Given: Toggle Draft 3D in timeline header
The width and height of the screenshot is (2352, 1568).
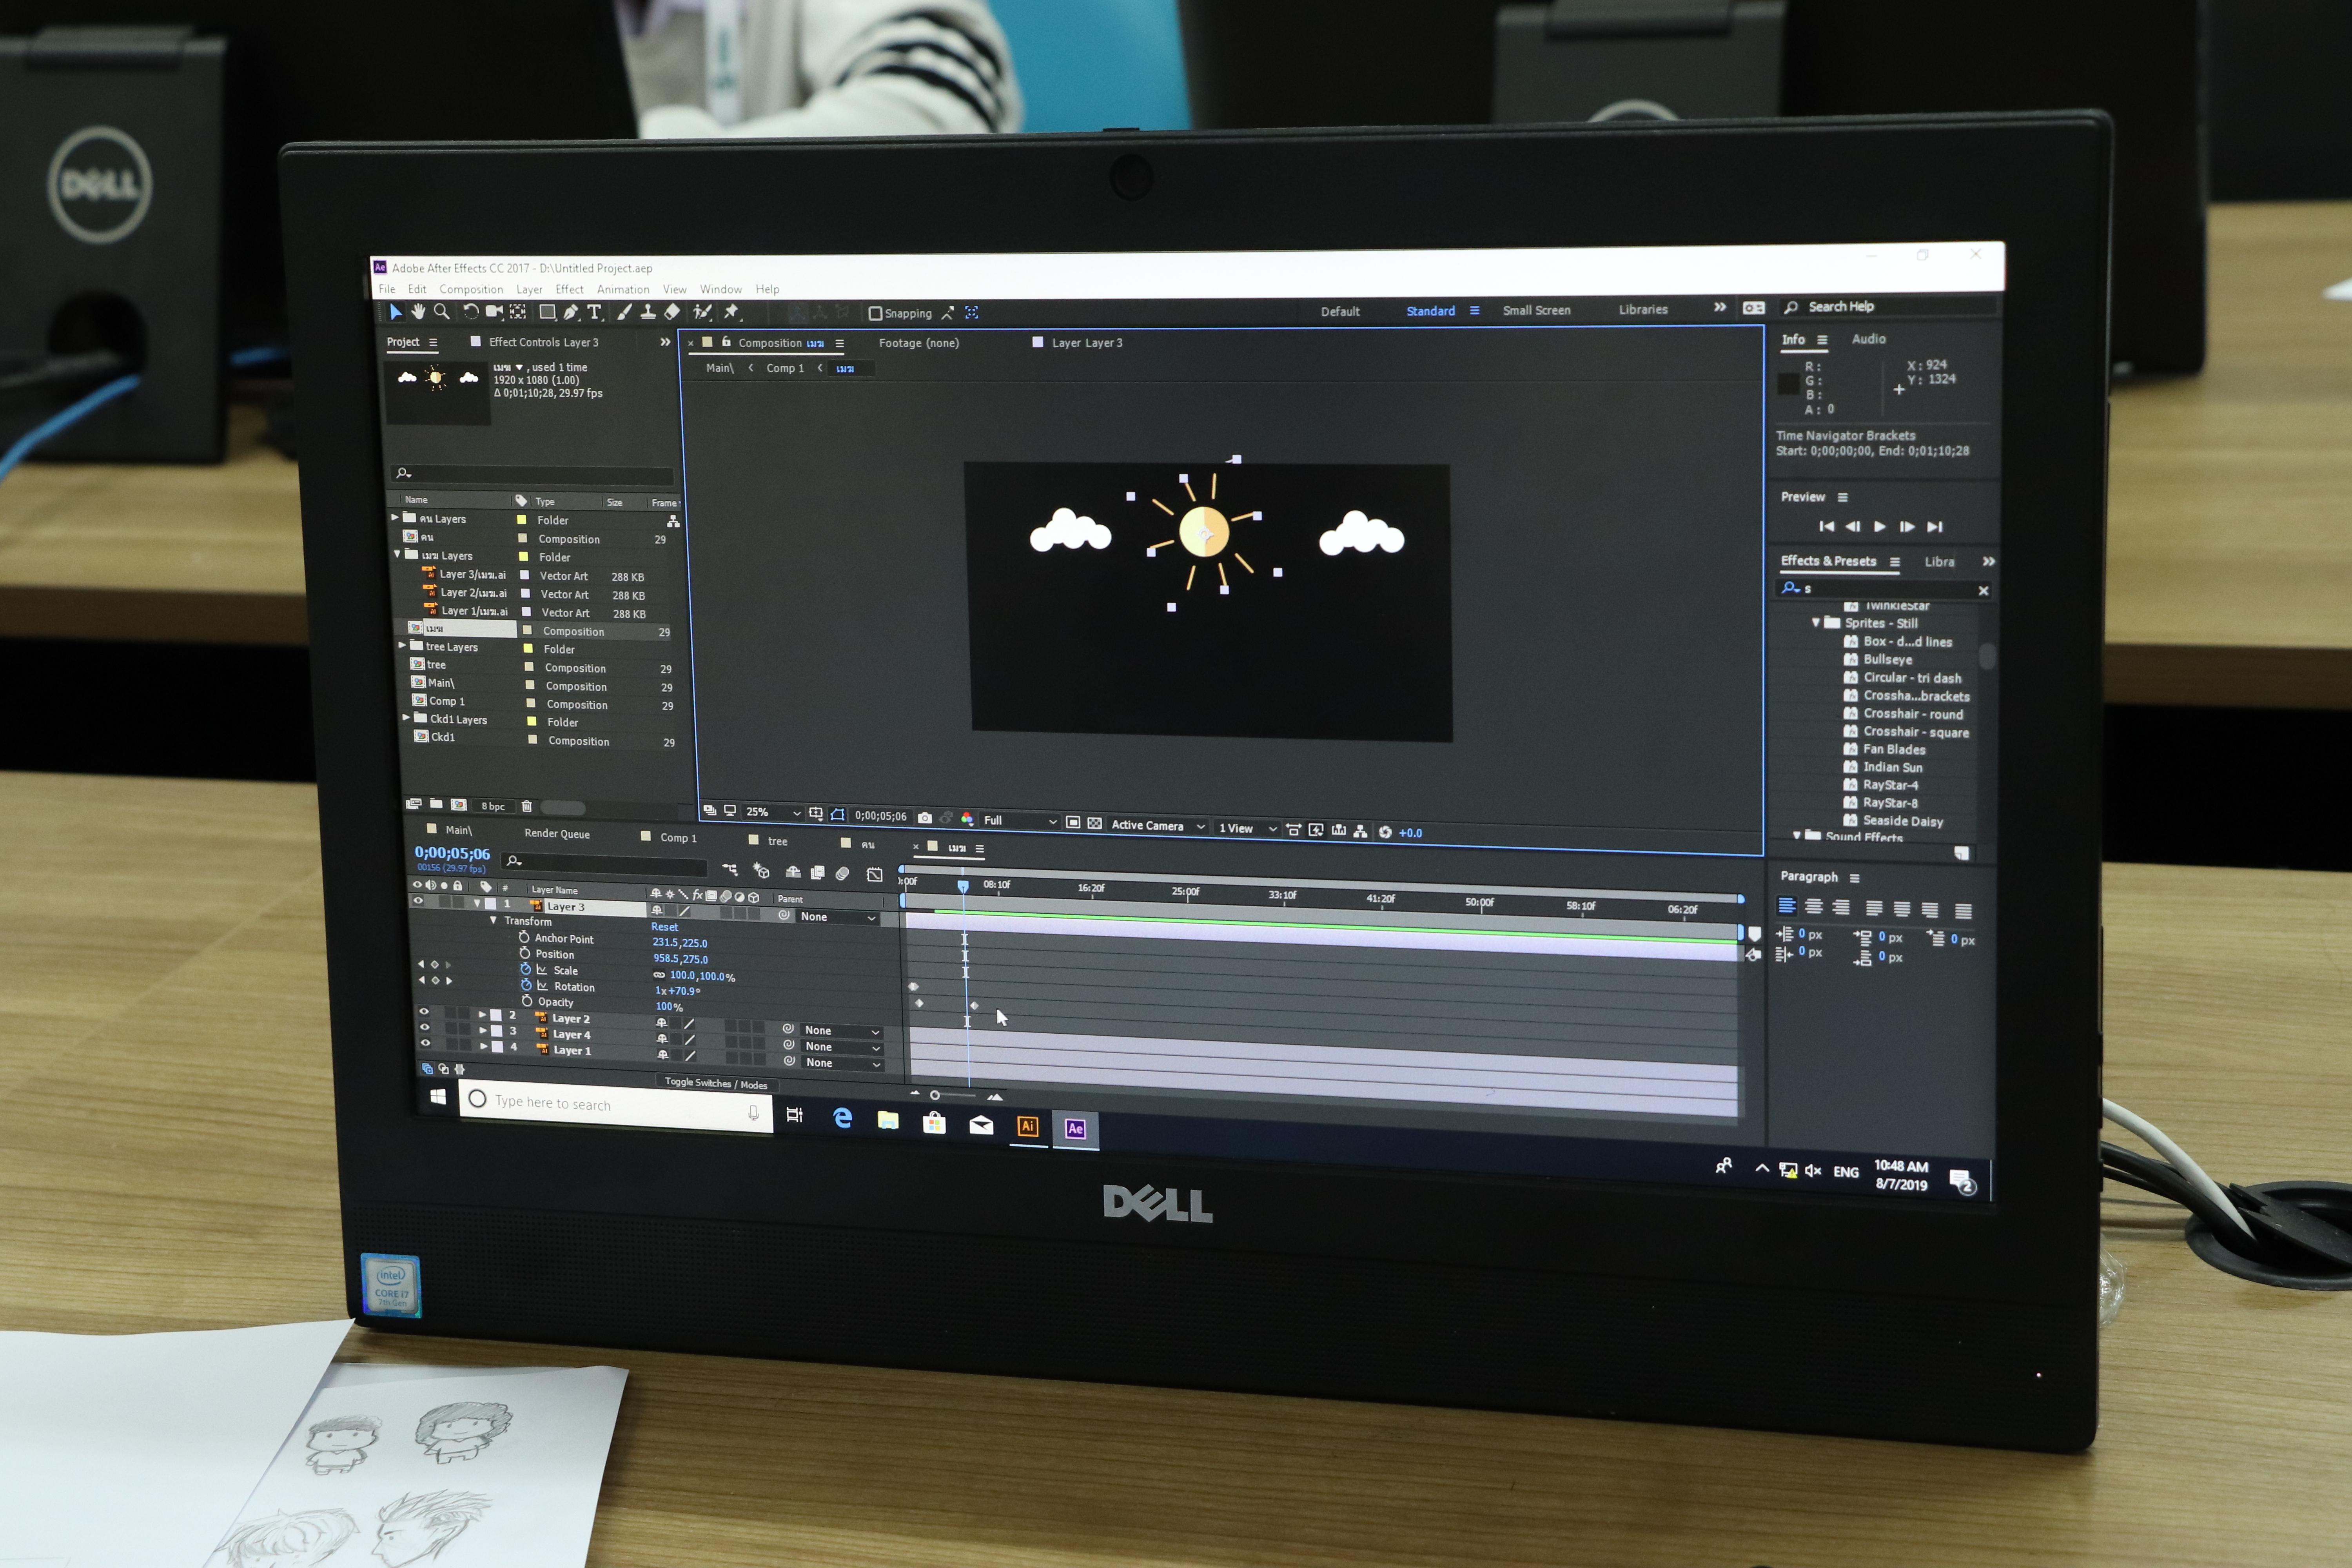Looking at the screenshot, I should 761,871.
